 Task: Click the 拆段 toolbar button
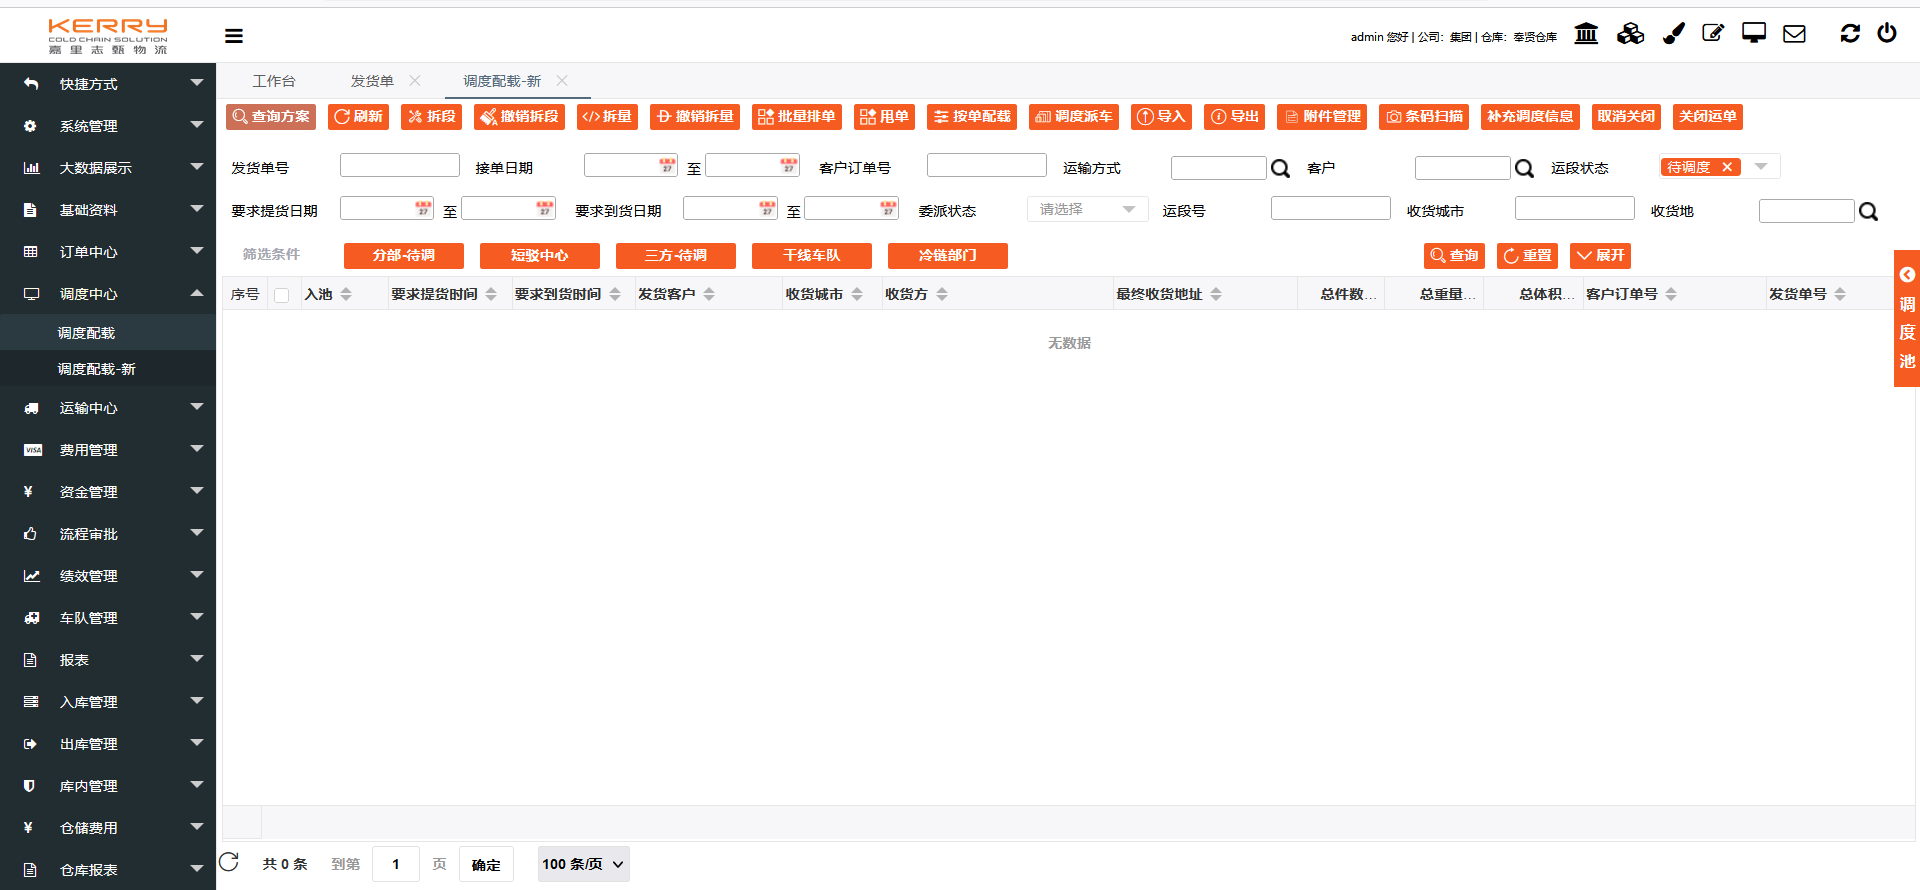click(431, 117)
